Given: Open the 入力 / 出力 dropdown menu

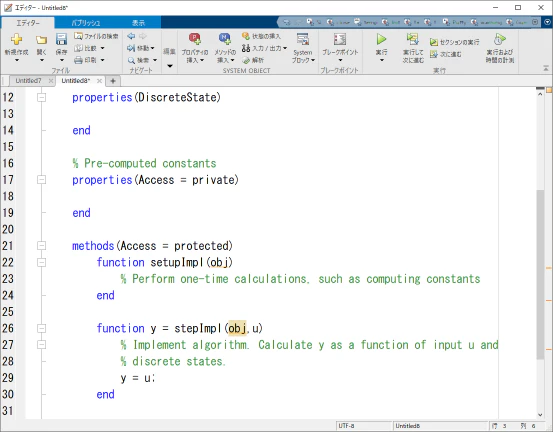Looking at the screenshot, I should click(285, 48).
